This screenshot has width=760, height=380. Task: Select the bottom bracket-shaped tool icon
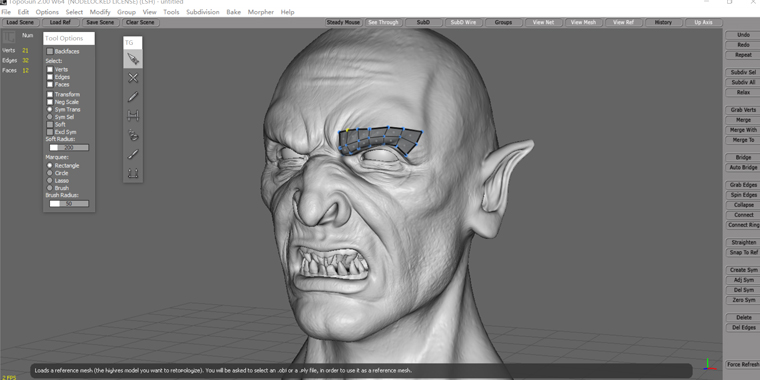pos(133,173)
